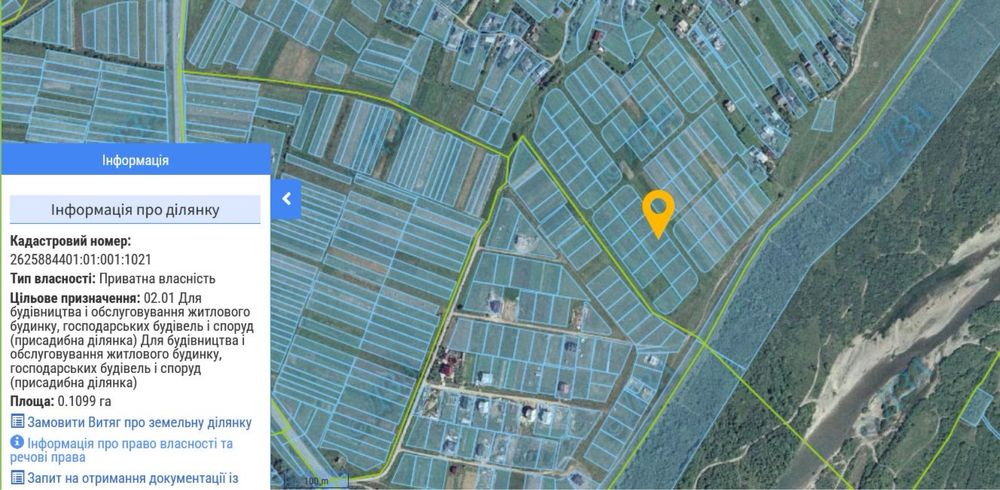Click the grey paved road crossing the green boundary
This screenshot has width=1000, height=490.
coord(176,70)
